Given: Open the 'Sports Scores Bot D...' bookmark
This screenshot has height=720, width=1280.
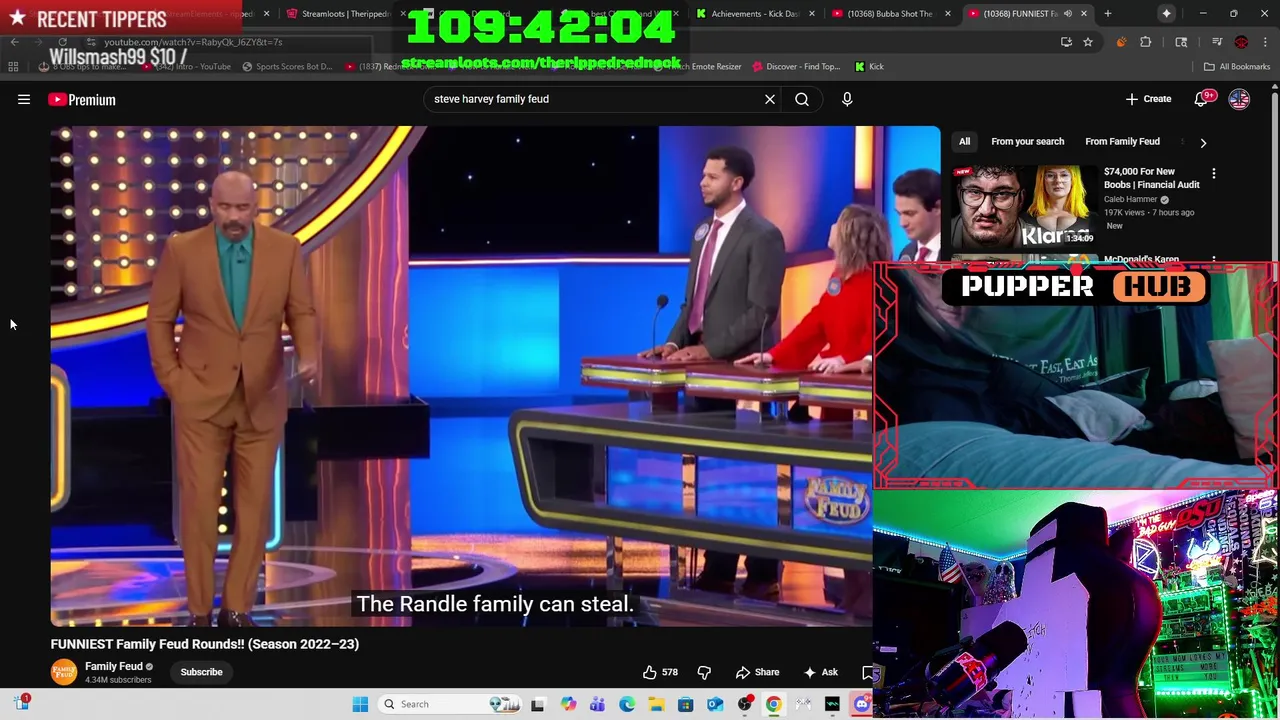Looking at the screenshot, I should tap(286, 67).
